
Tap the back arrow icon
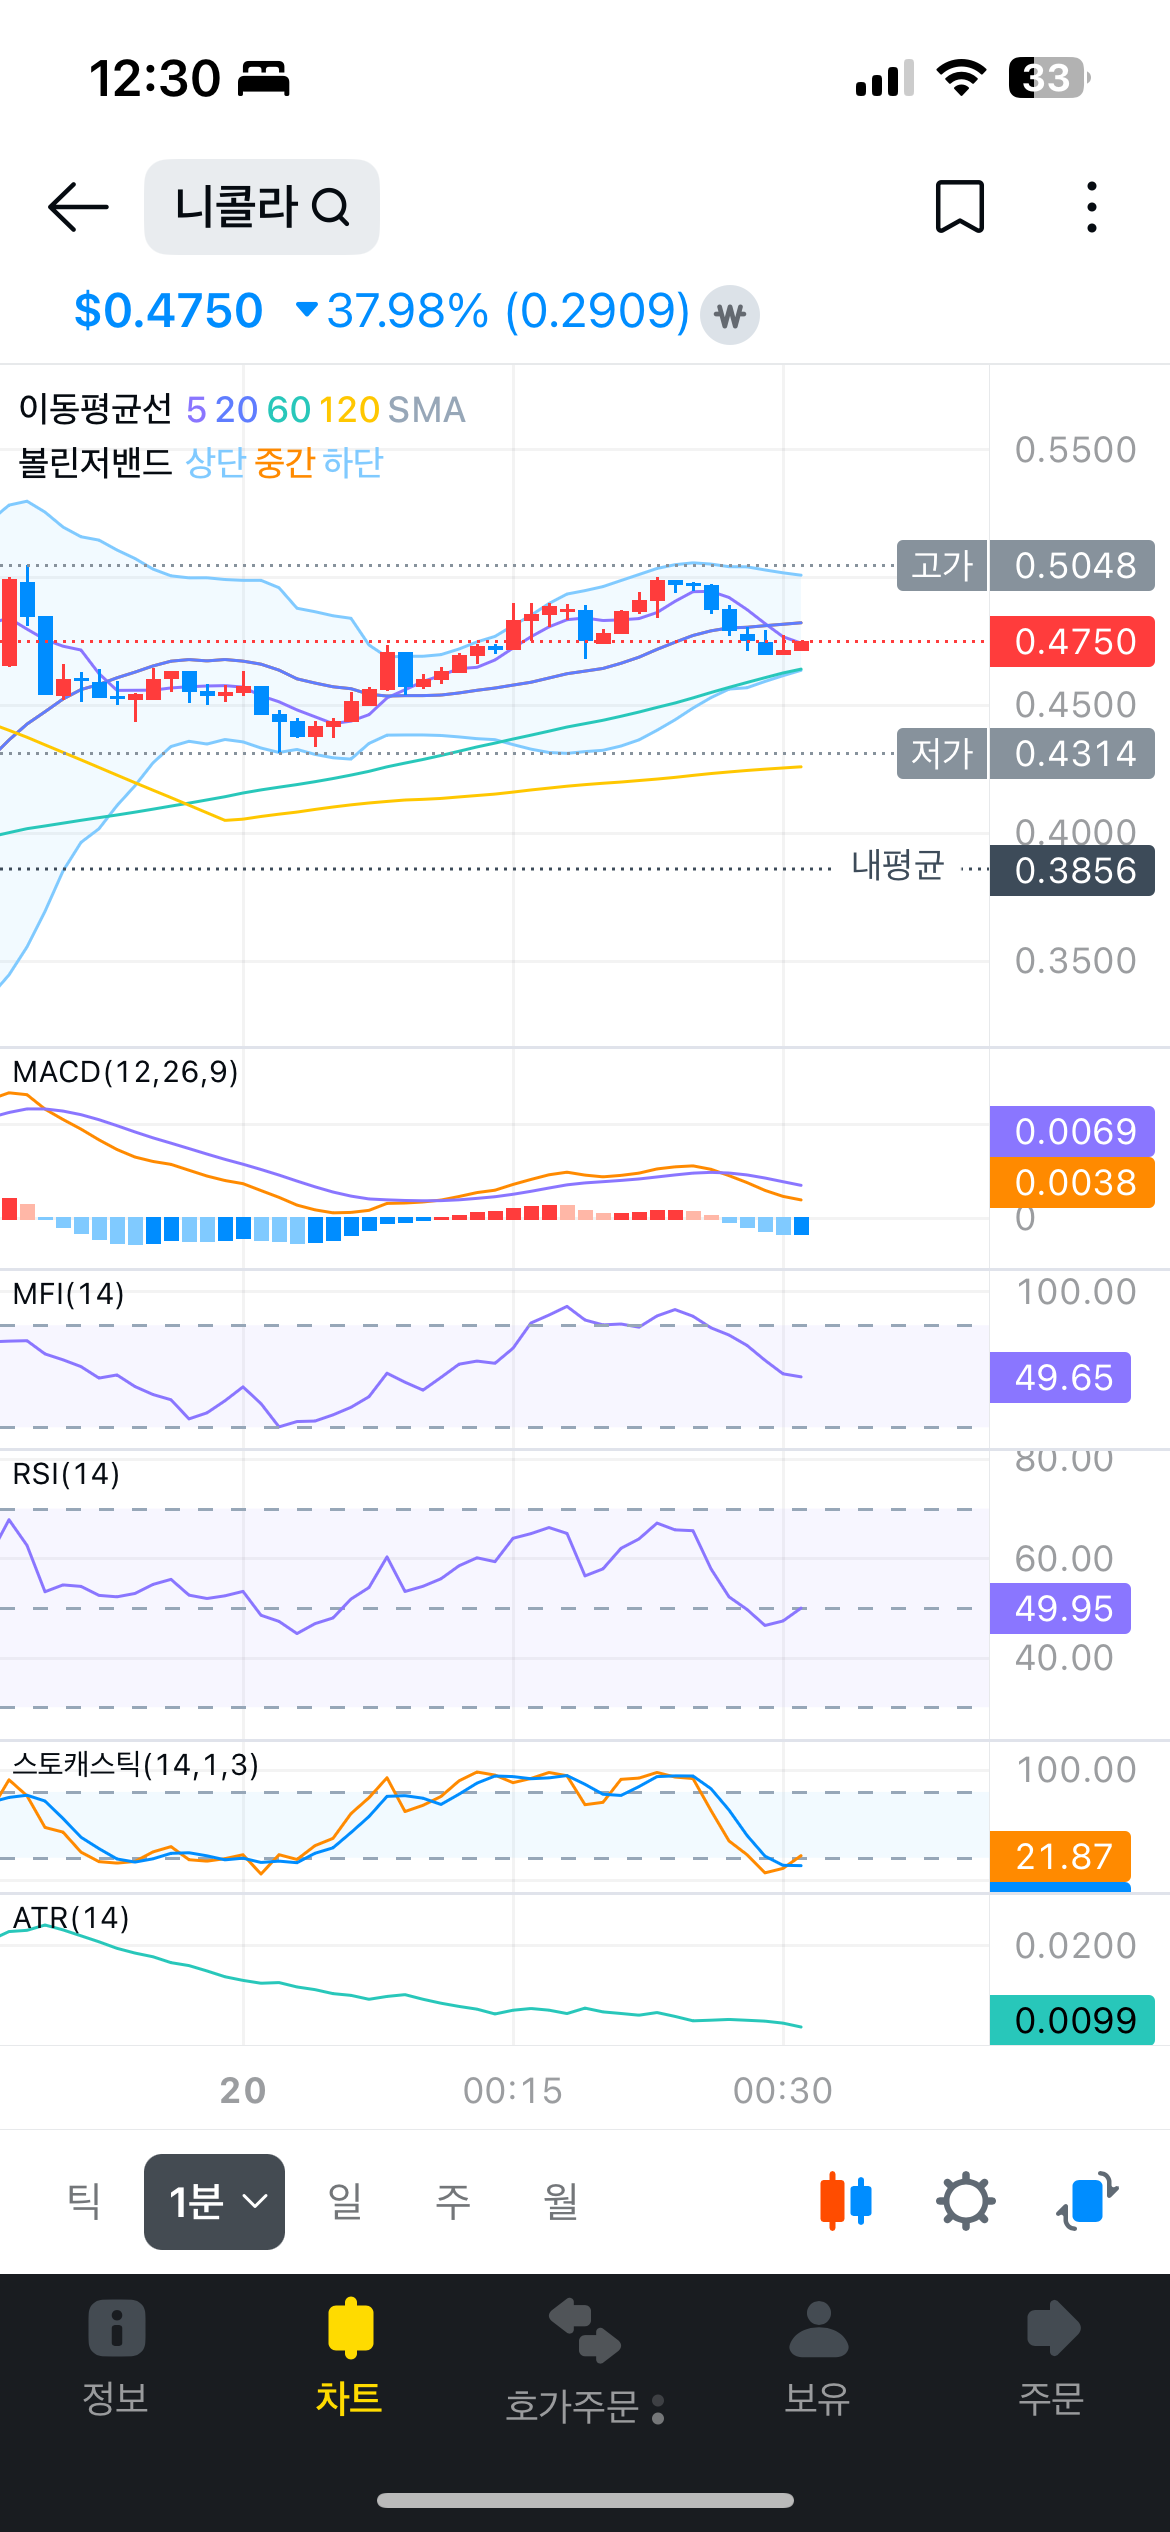click(78, 207)
